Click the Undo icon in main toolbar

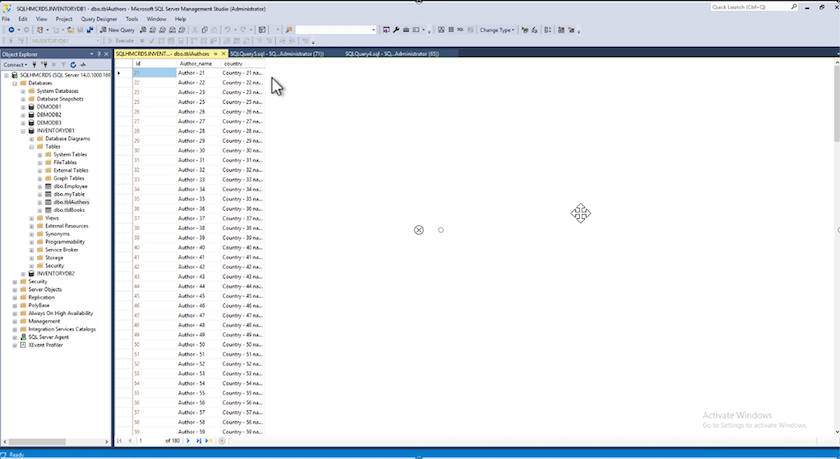click(x=228, y=30)
